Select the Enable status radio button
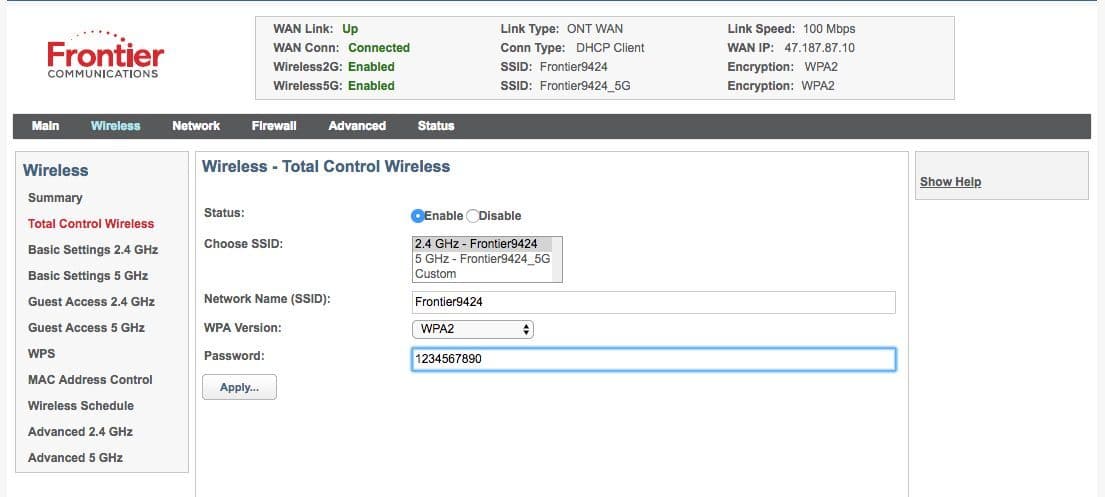Image resolution: width=1105 pixels, height=497 pixels. (418, 216)
